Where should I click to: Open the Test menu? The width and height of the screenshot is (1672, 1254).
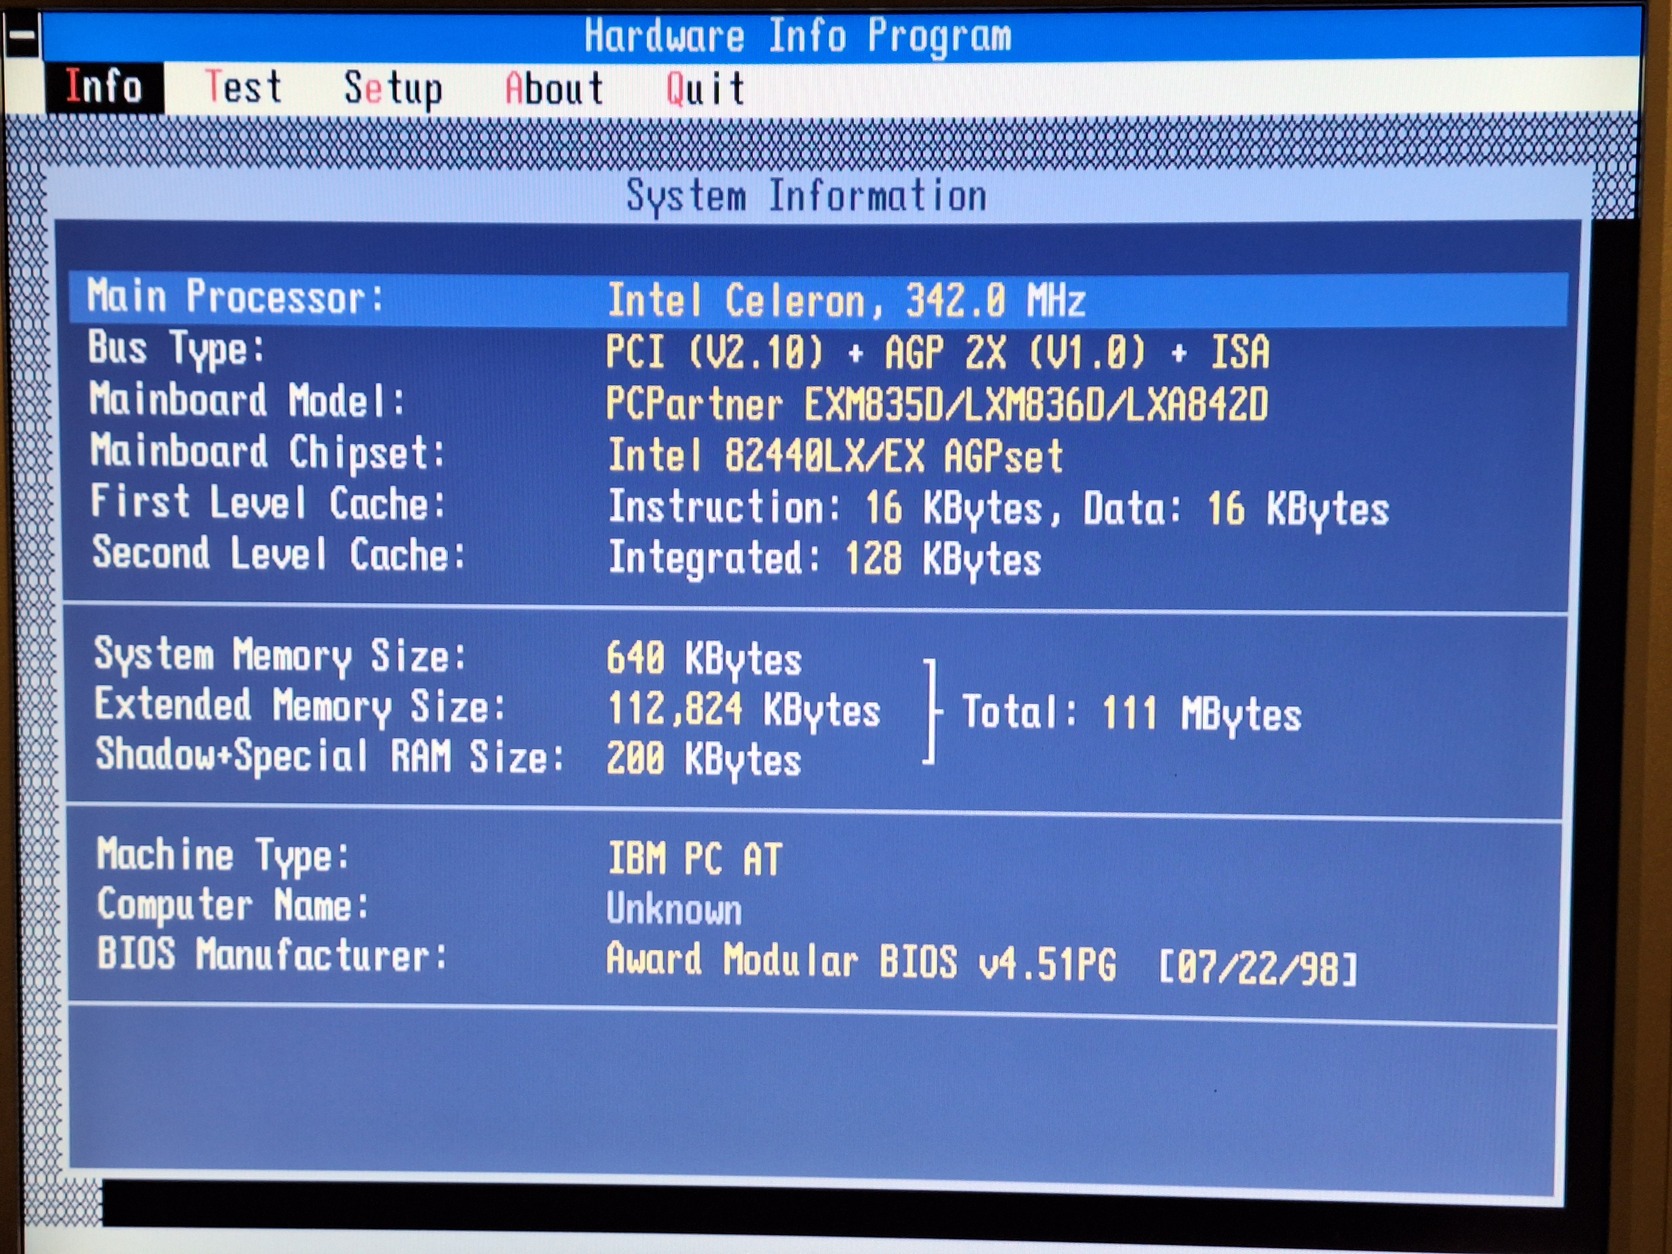coord(243,87)
